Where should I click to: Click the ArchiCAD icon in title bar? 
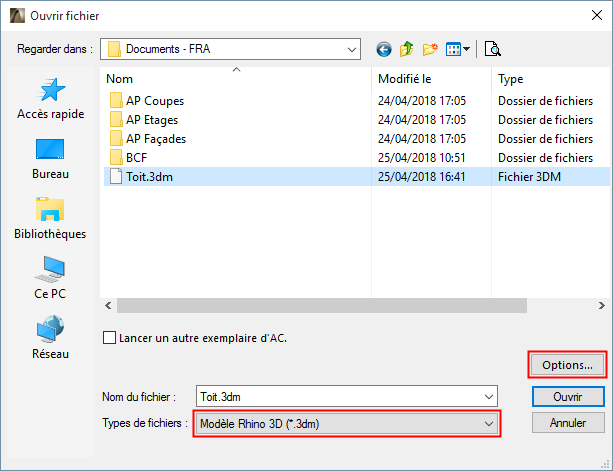coord(17,16)
